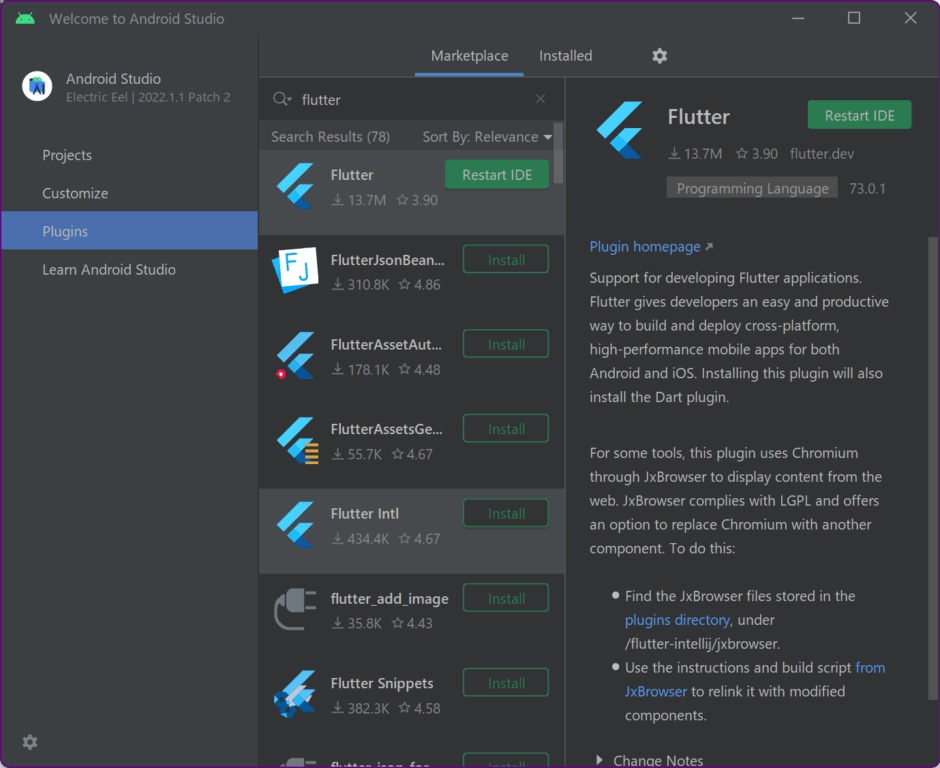
Task: Switch to the Installed tab
Action: (x=566, y=56)
